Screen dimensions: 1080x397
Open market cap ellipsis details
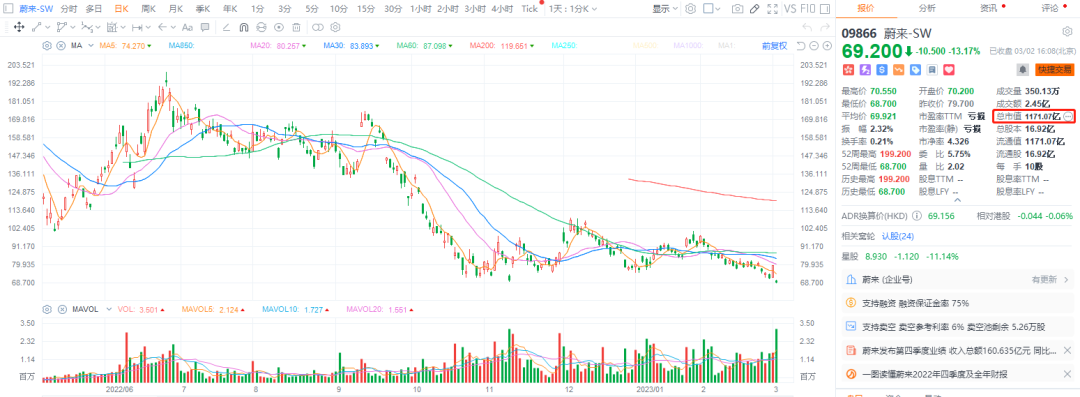coord(1068,116)
